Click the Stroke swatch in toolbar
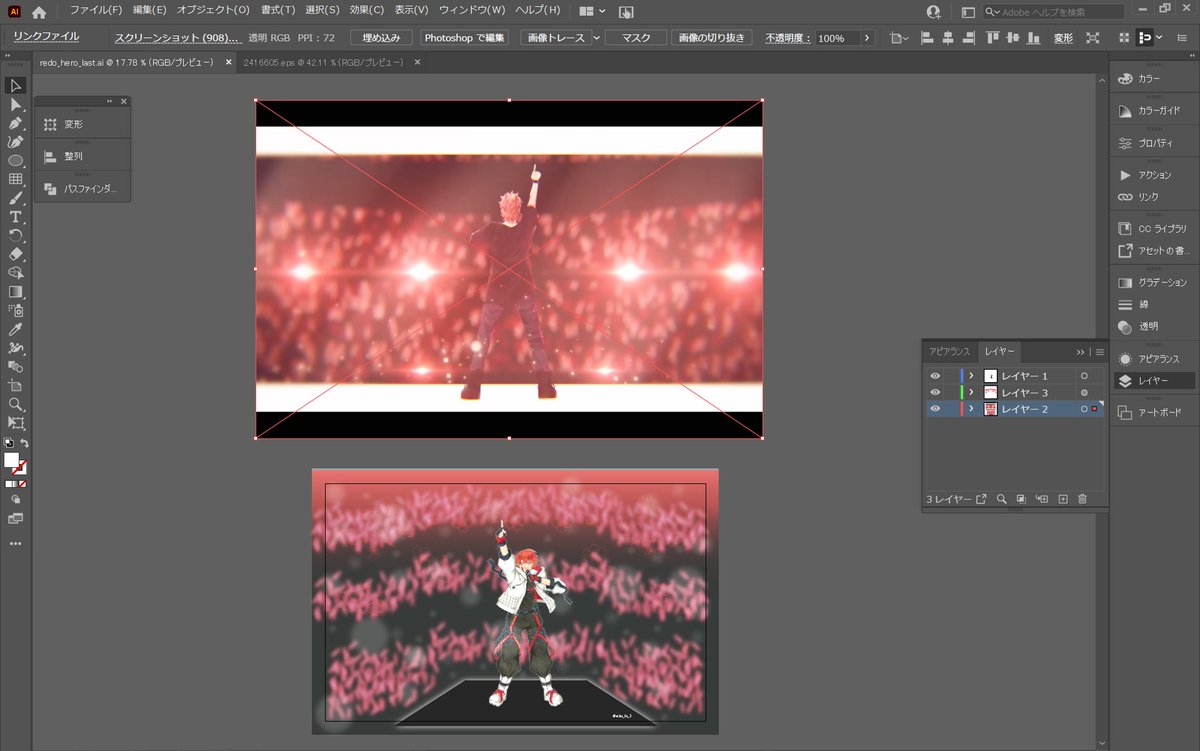The height and width of the screenshot is (751, 1200). pos(21,468)
